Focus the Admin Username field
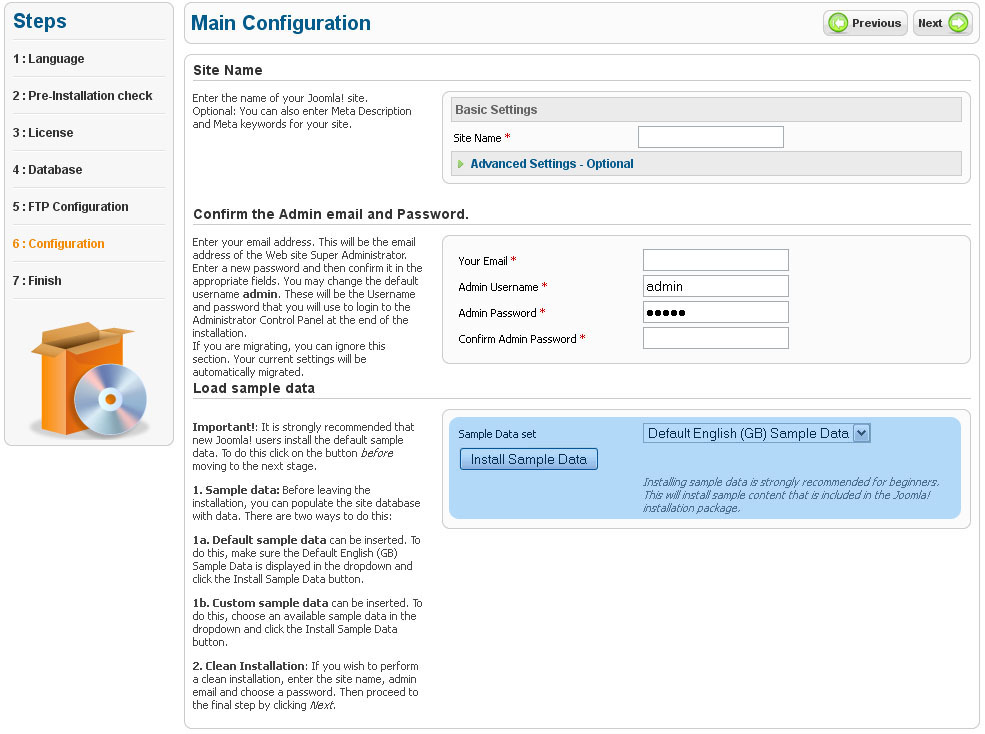Viewport: 985px width, 734px height. (x=715, y=286)
